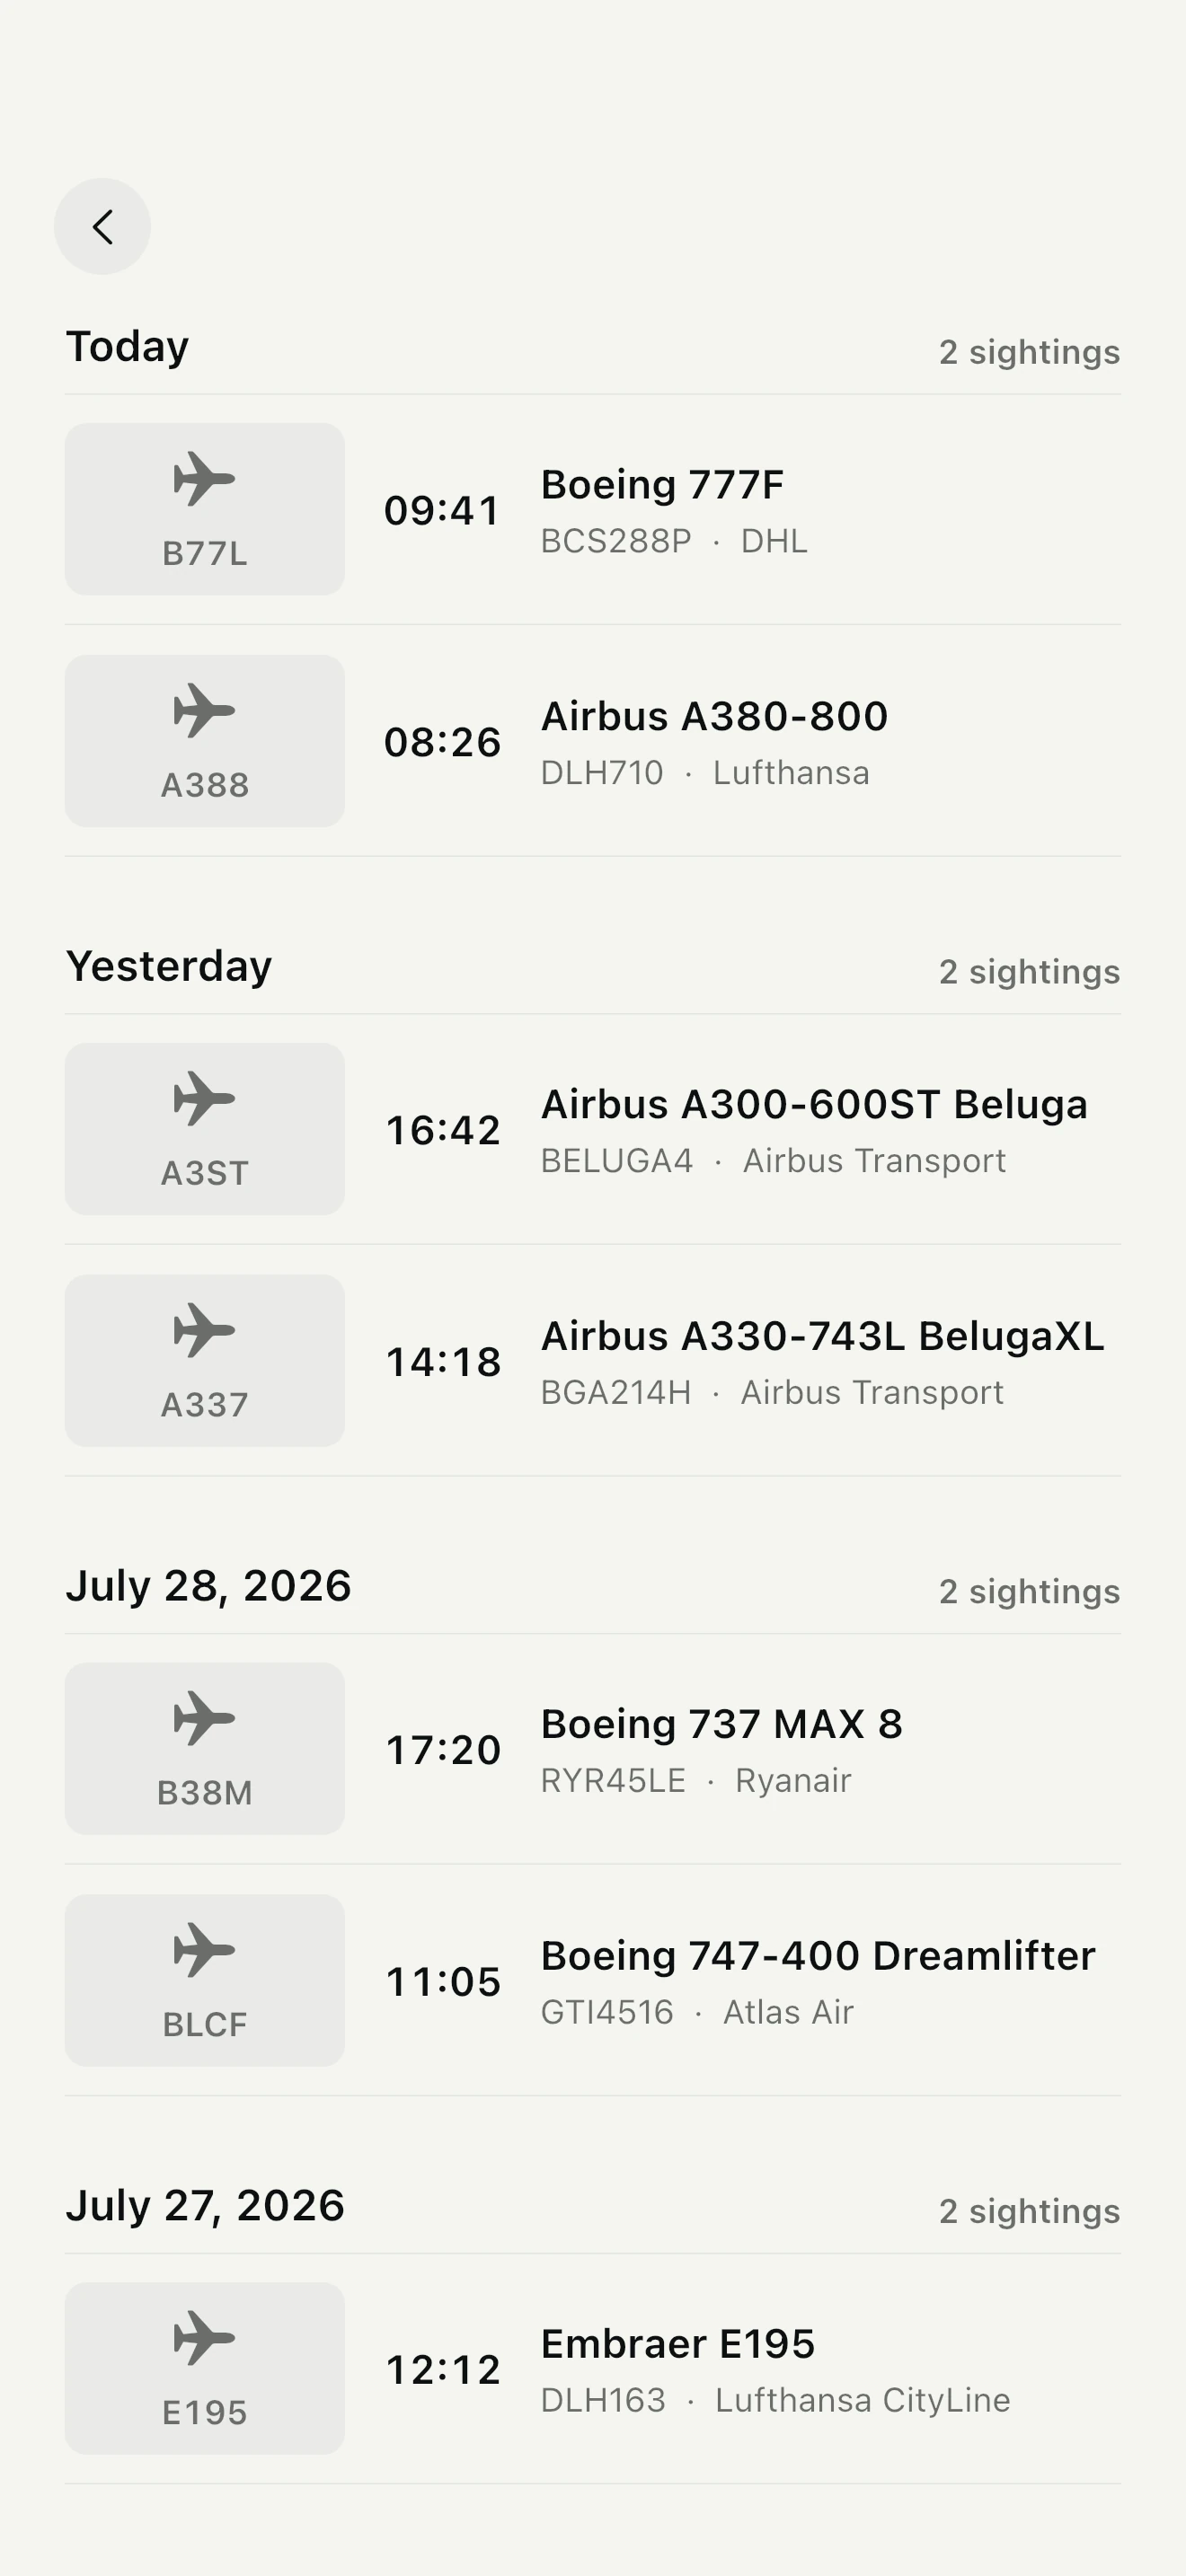
Task: Tap the B38M airplane icon tile
Action: 205,1749
